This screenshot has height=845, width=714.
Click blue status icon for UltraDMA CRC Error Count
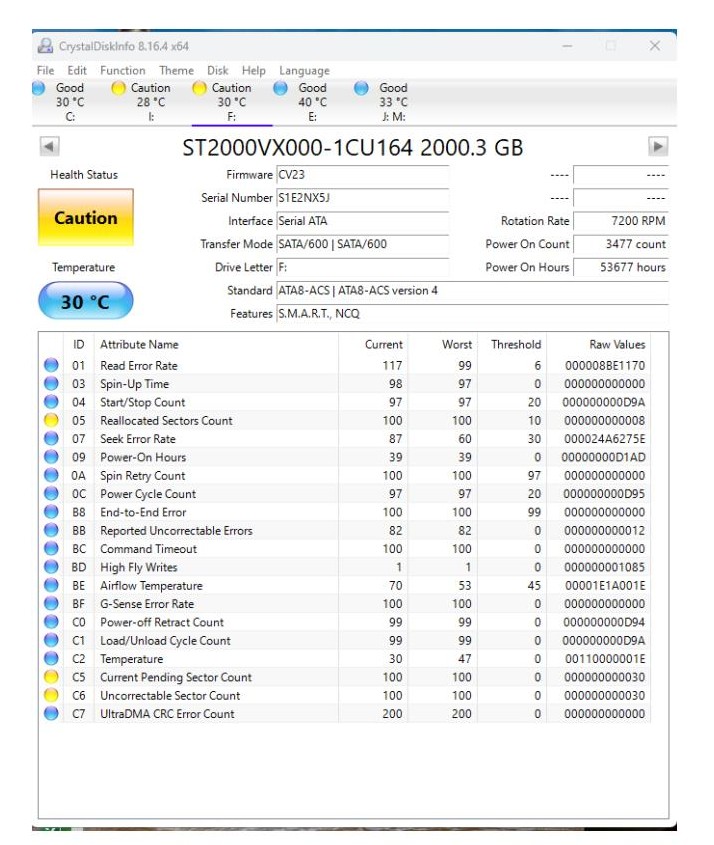[51, 714]
